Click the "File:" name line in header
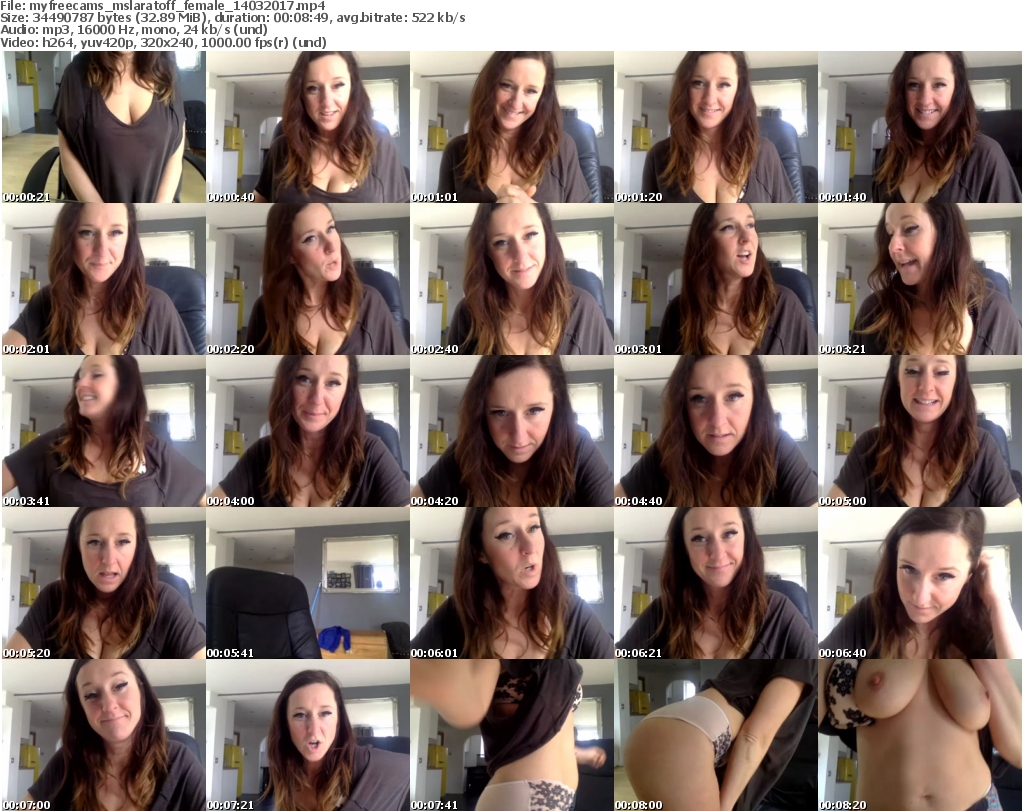The width and height of the screenshot is (1024, 811). (x=163, y=6)
